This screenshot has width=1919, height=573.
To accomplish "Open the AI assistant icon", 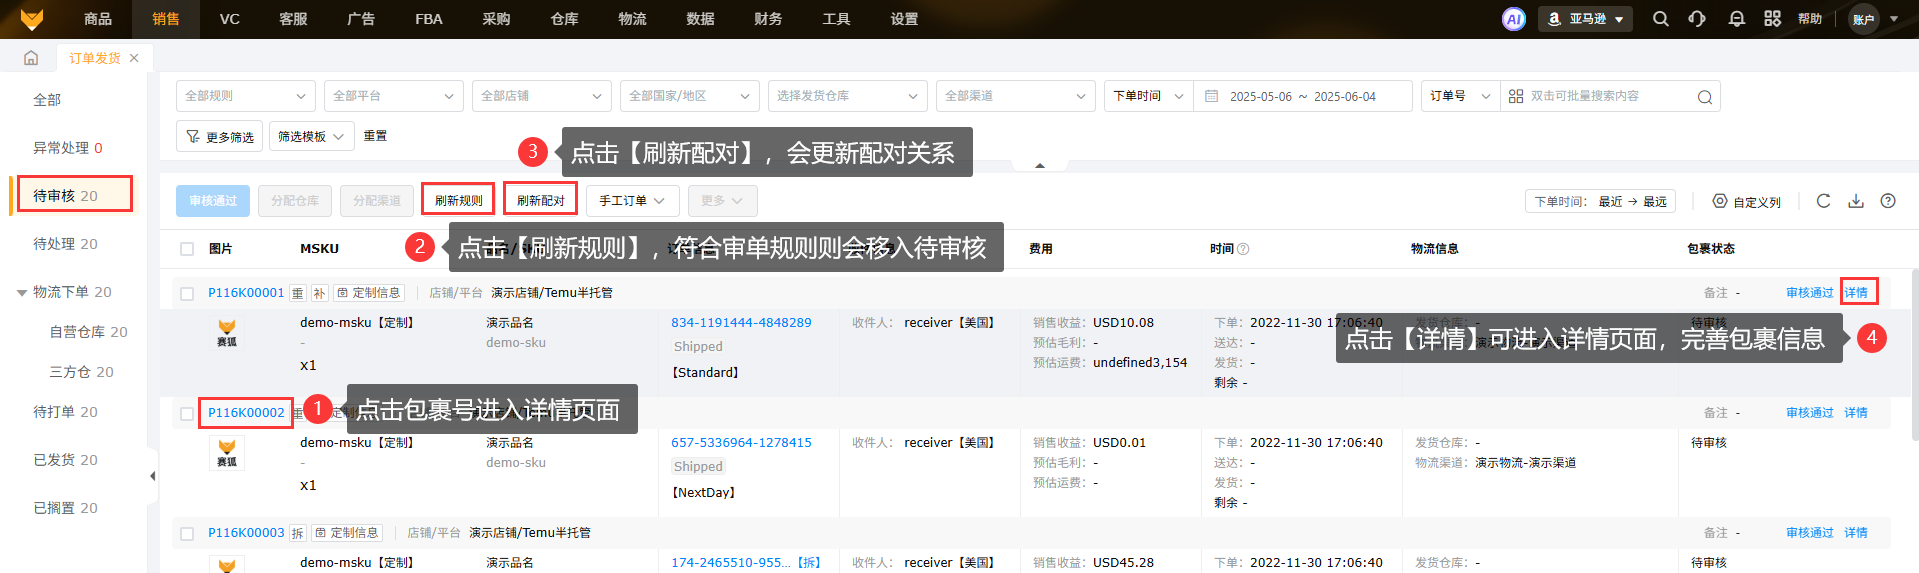I will tap(1514, 19).
